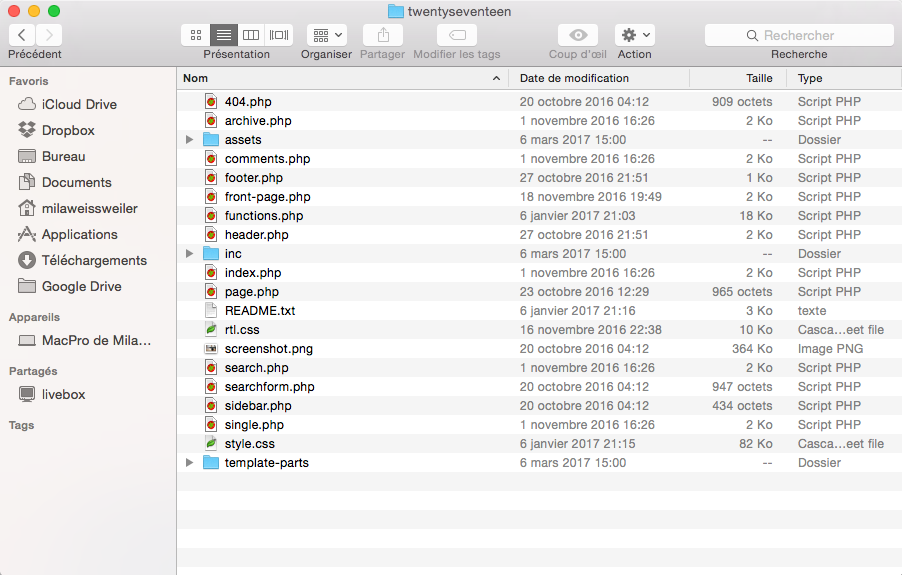Click the 82 Ko size of style.css

[x=756, y=443]
